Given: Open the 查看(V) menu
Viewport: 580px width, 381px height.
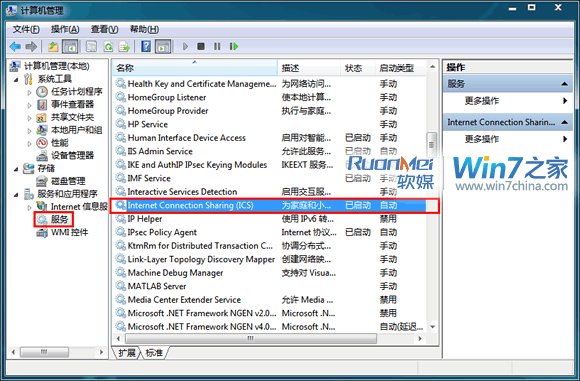Looking at the screenshot, I should coord(104,29).
